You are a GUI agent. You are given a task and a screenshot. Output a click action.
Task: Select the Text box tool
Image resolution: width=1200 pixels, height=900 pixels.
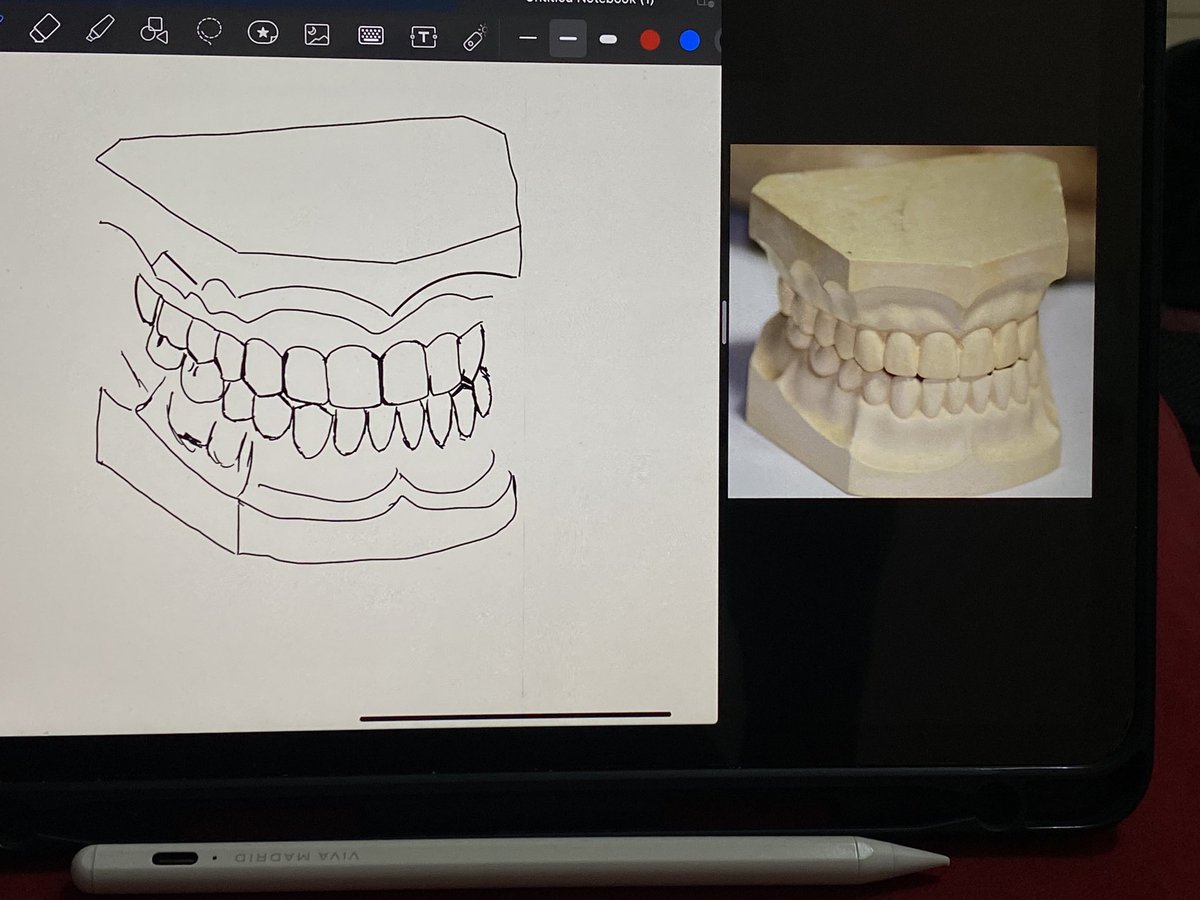[424, 37]
